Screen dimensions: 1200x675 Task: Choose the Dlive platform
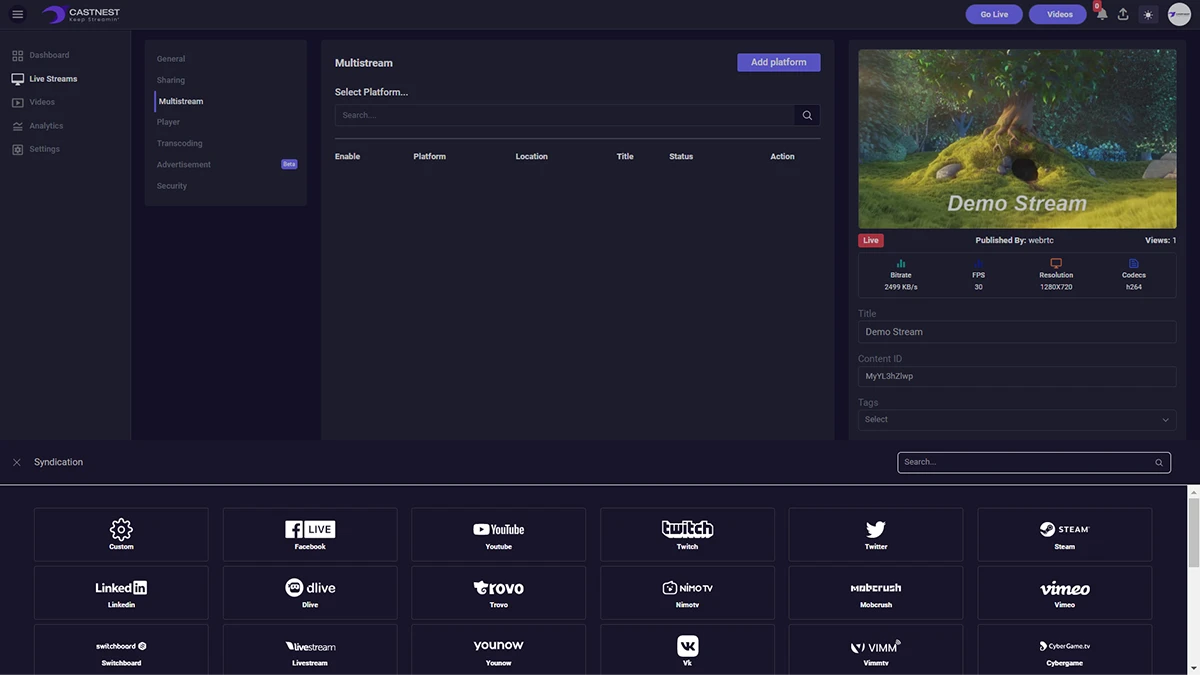(310, 593)
